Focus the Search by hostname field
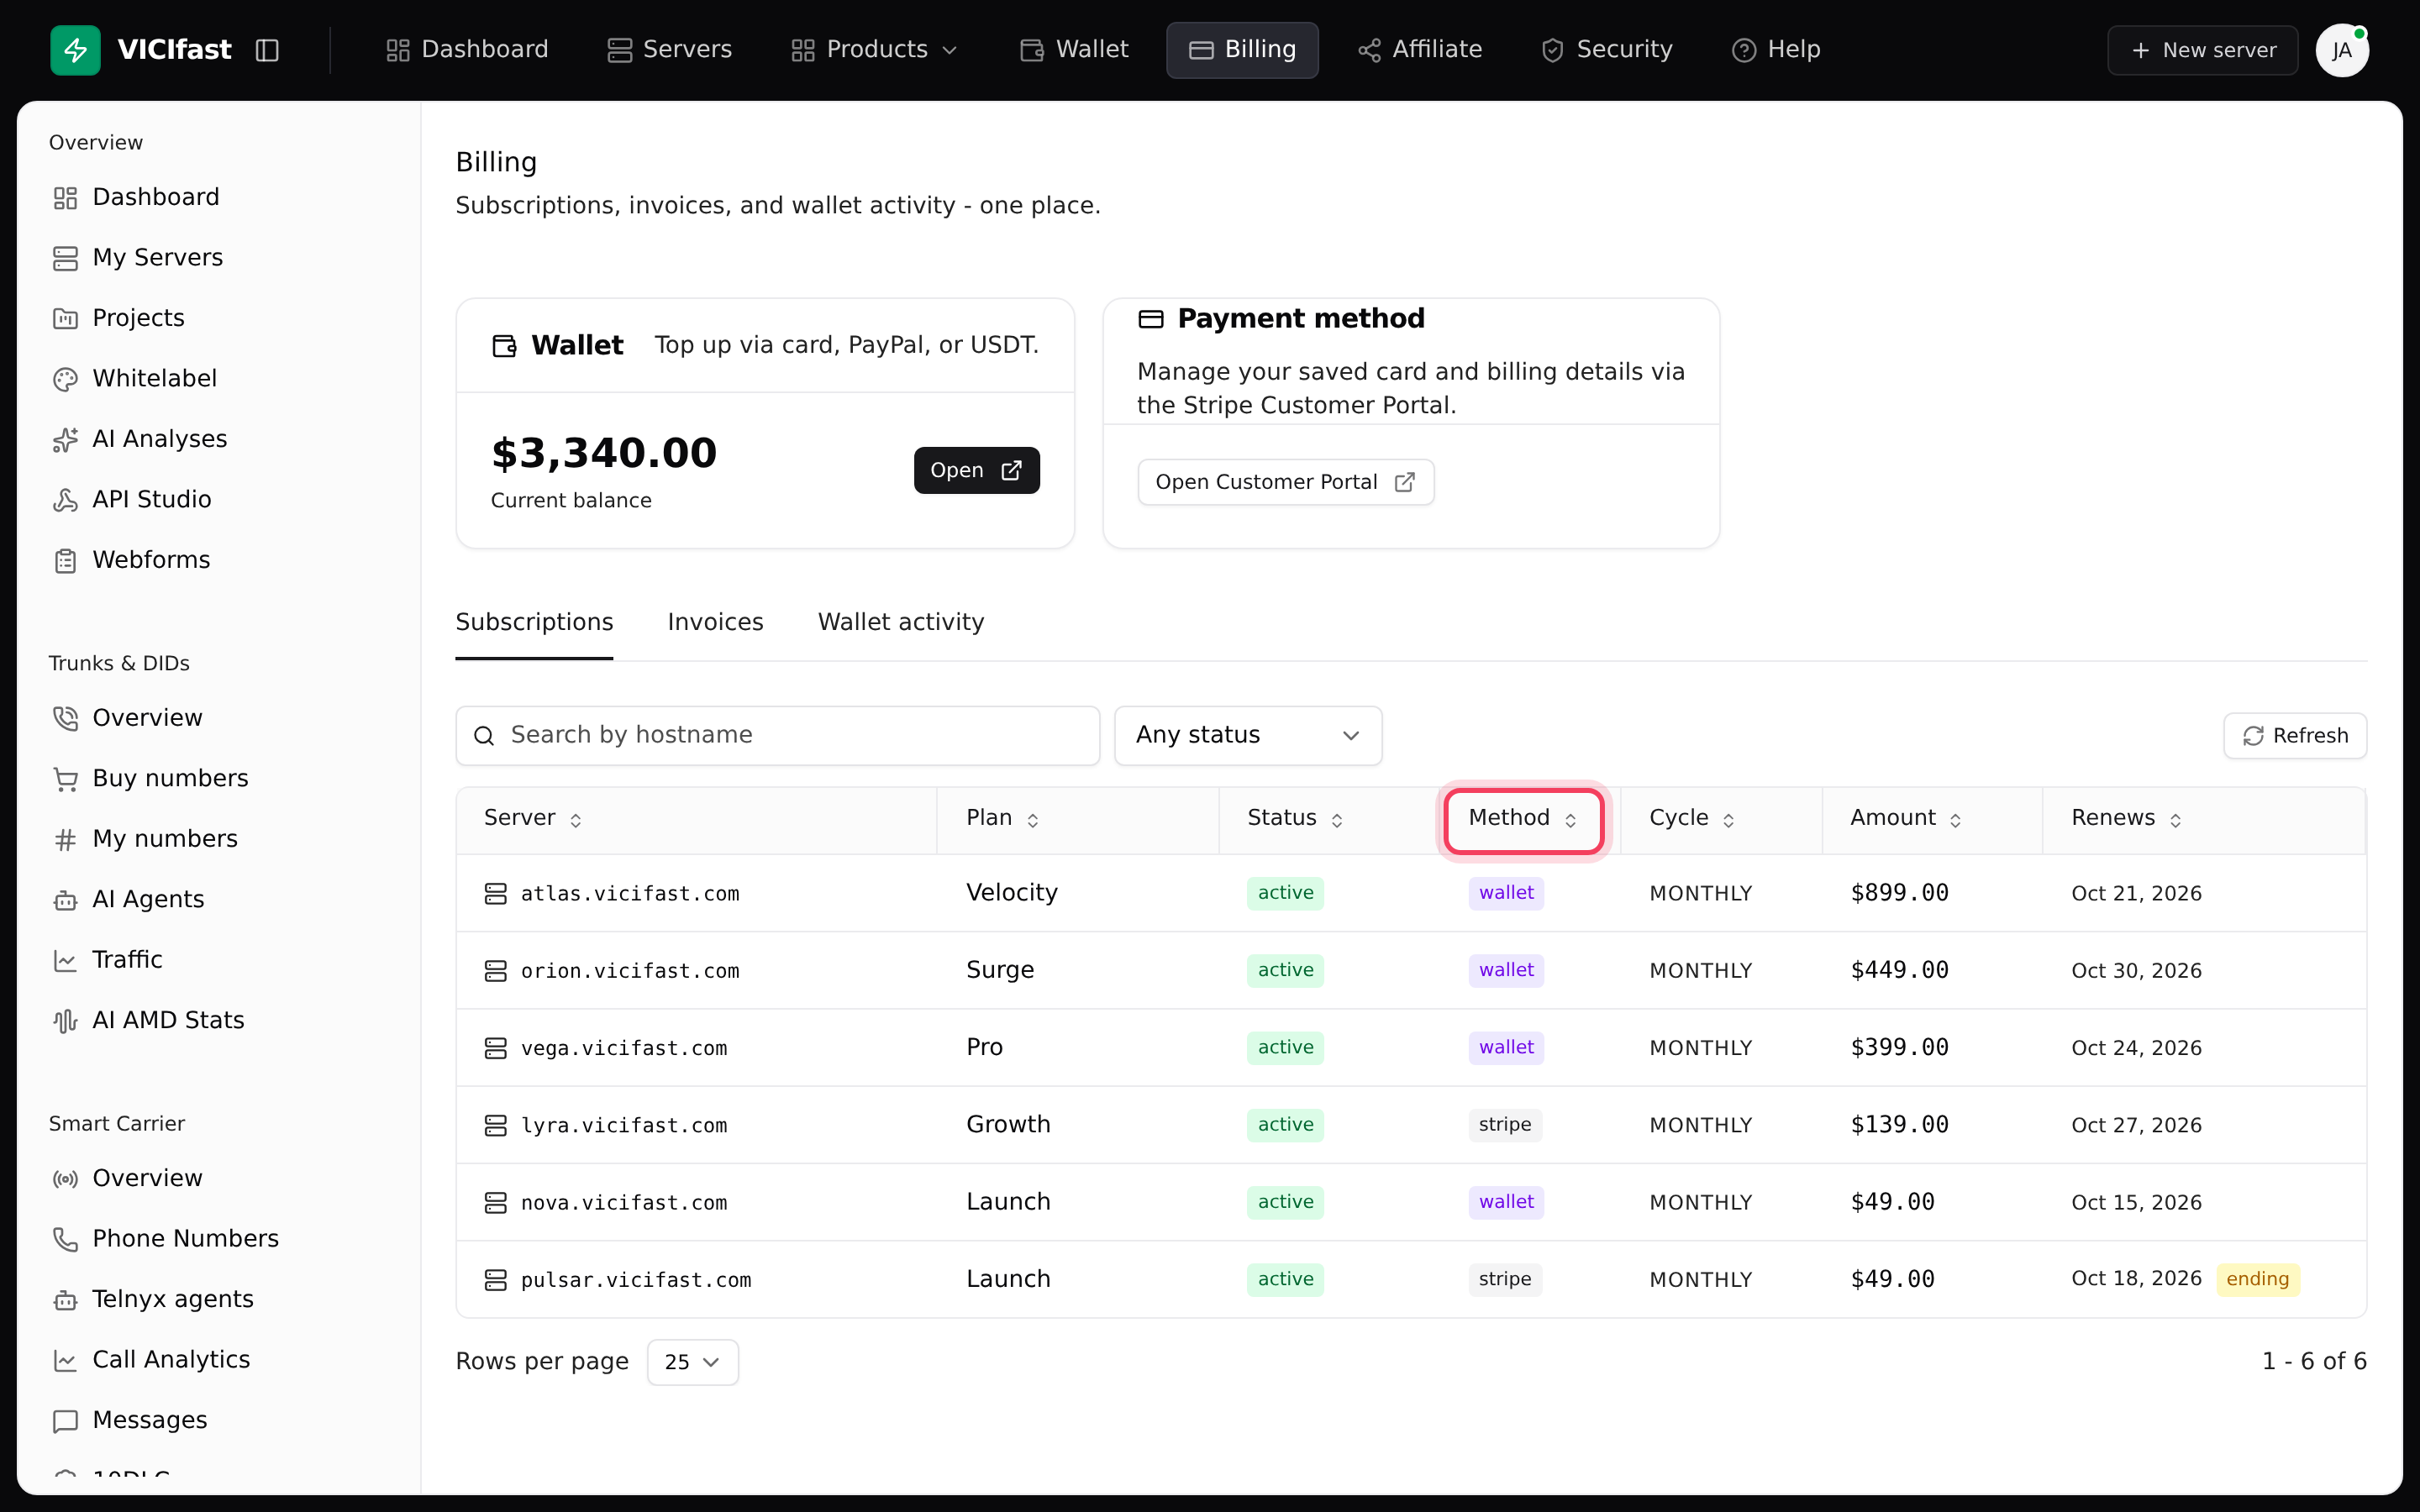This screenshot has height=1512, width=2420. (x=777, y=736)
